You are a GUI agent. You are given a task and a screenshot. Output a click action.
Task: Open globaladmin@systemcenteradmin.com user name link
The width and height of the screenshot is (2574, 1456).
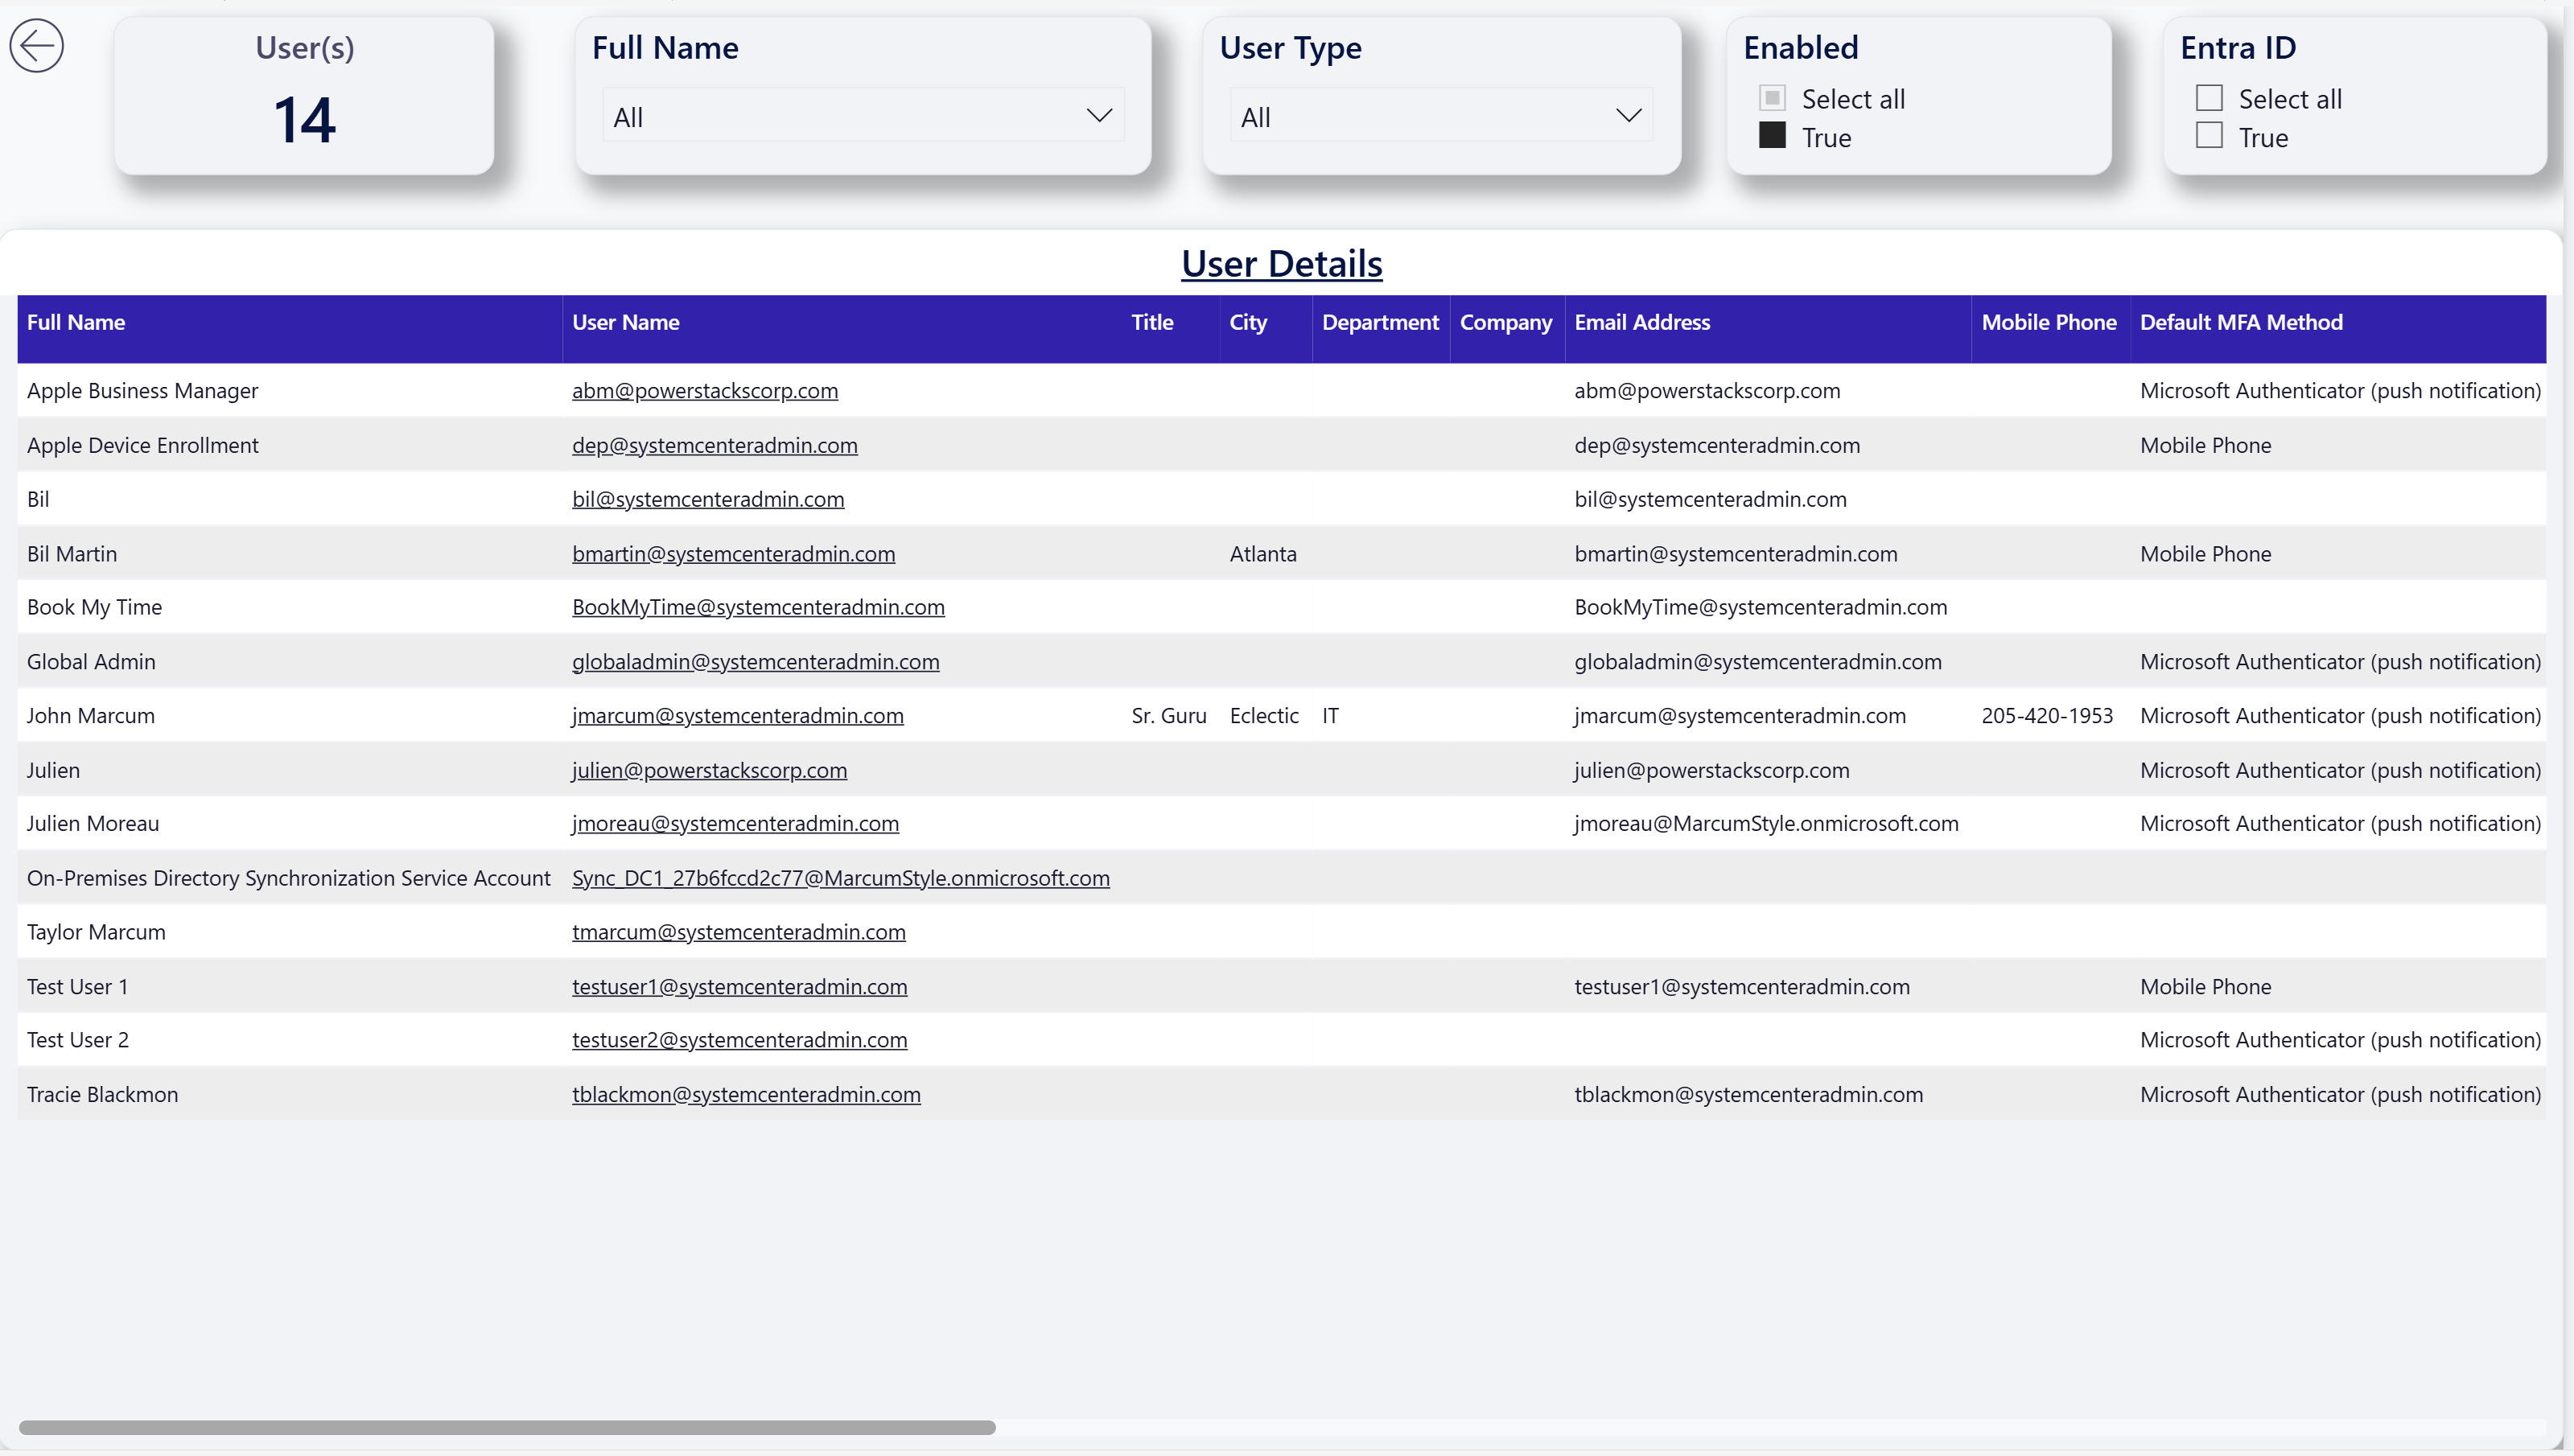755,662
